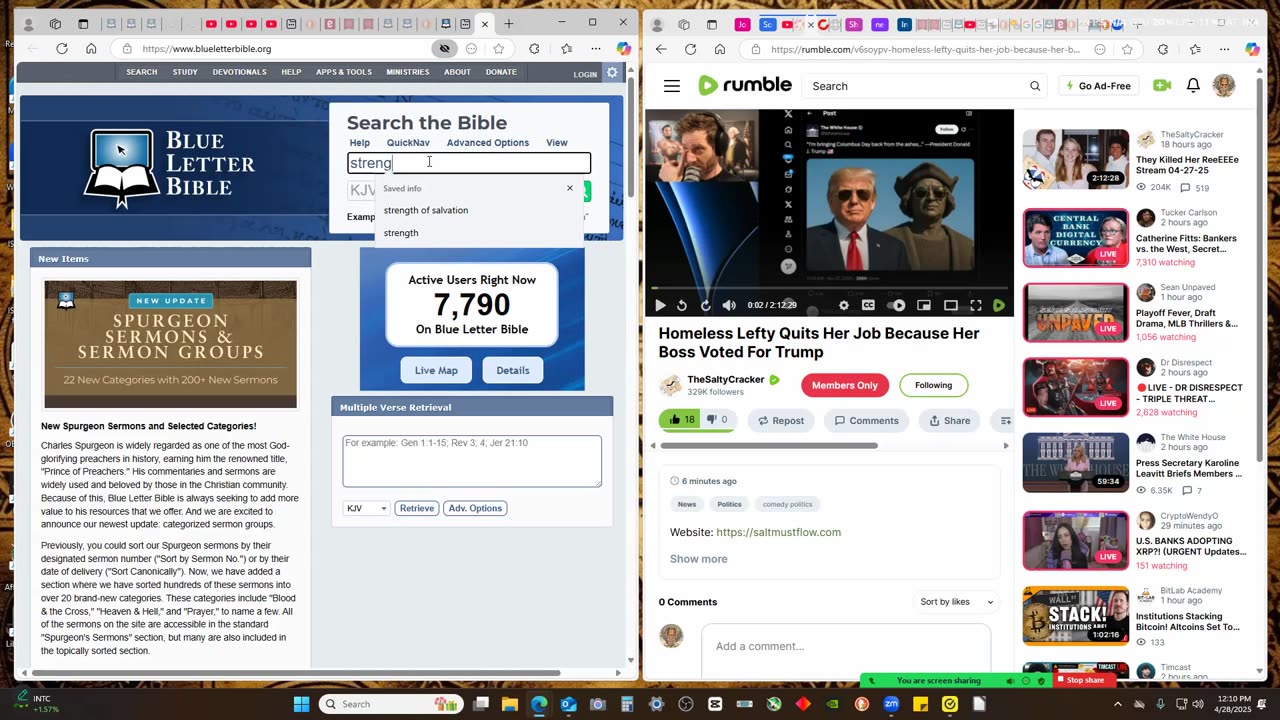
Task: Skip forward in the Rumble video
Action: pos(705,306)
